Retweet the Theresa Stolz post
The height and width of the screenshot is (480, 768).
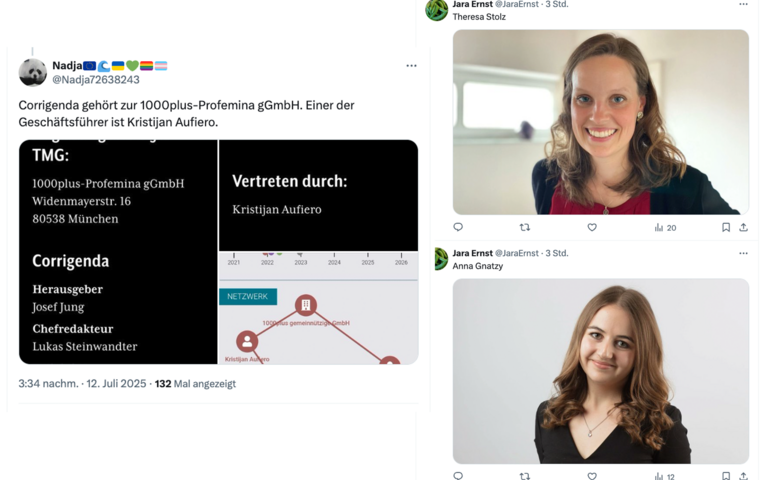click(x=525, y=227)
